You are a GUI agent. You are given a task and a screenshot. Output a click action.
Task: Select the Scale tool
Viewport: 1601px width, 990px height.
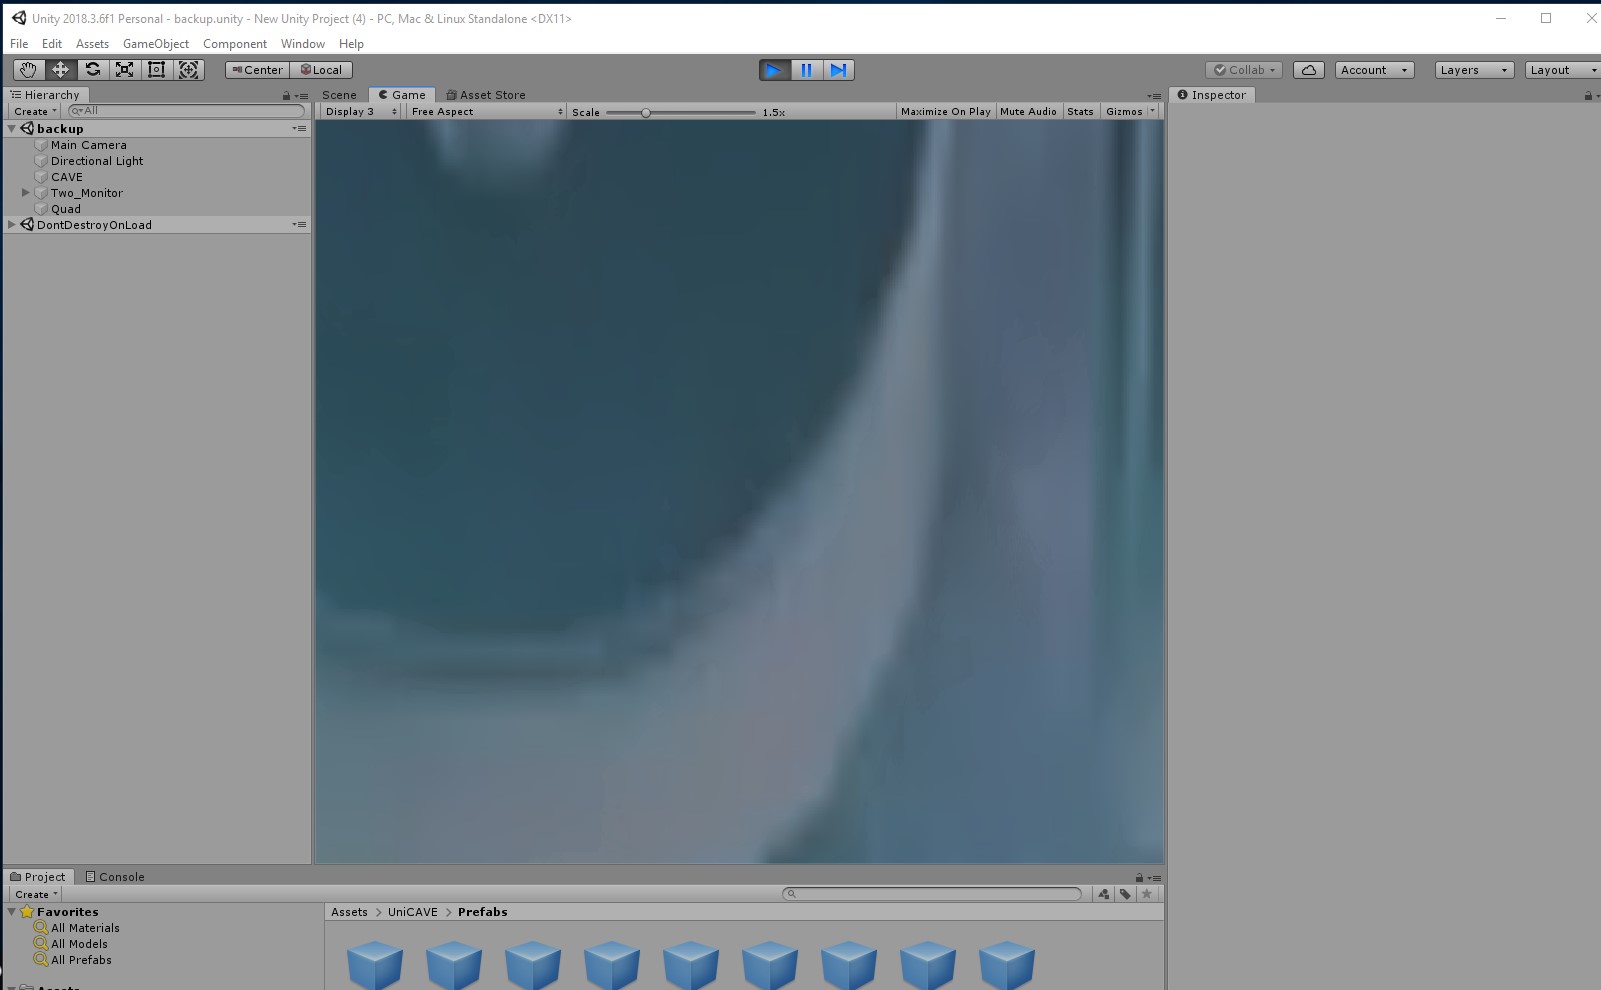tap(125, 70)
